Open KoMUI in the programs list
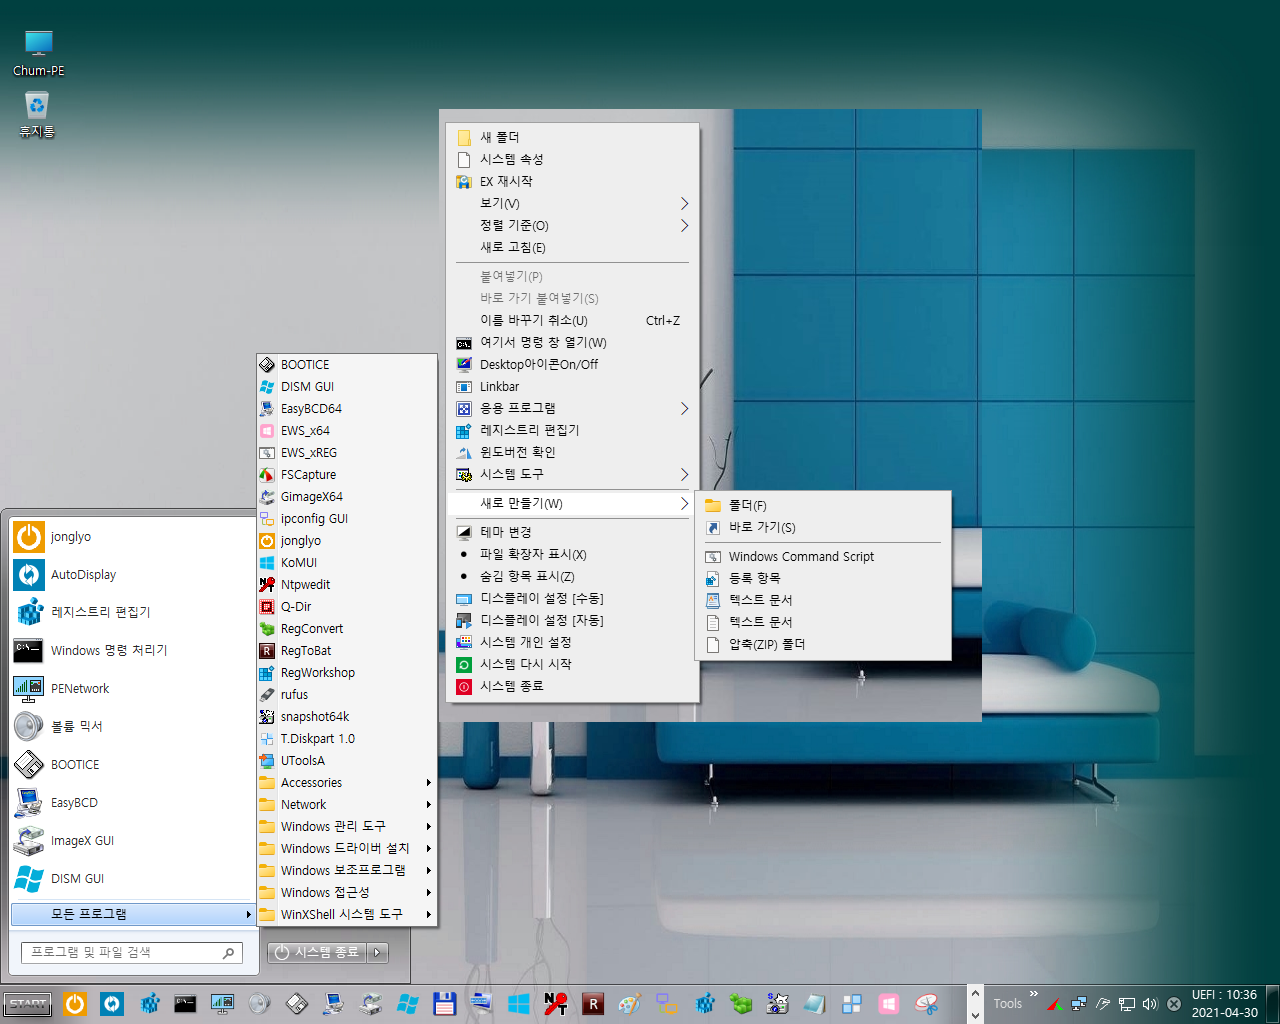The height and width of the screenshot is (1024, 1280). click(x=347, y=563)
